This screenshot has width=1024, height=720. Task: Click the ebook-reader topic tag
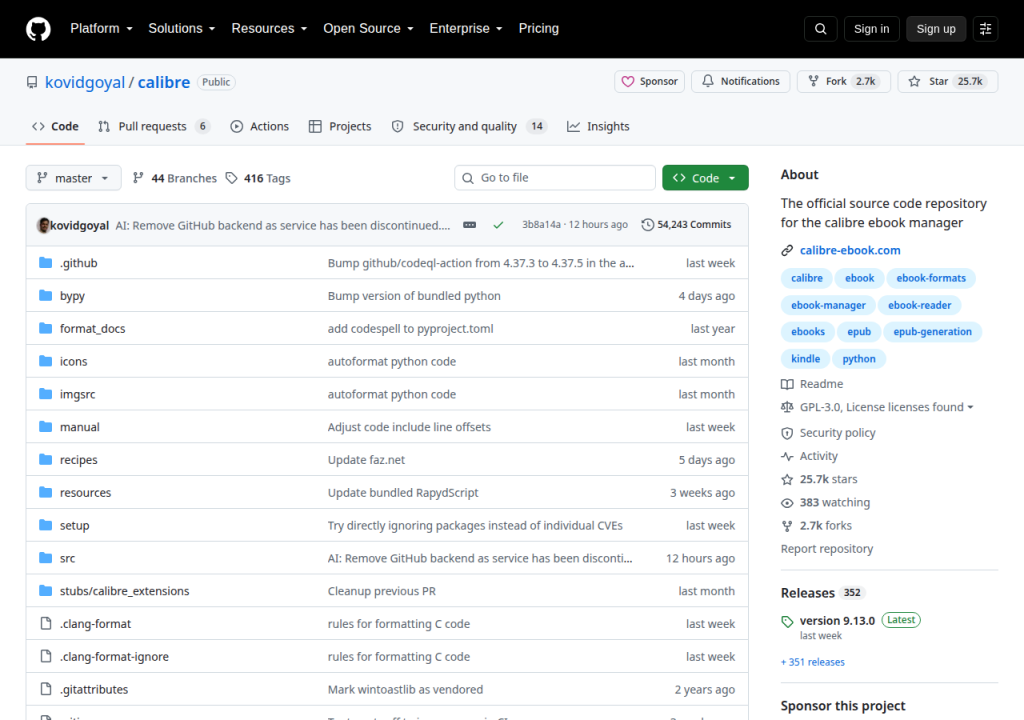(x=919, y=305)
